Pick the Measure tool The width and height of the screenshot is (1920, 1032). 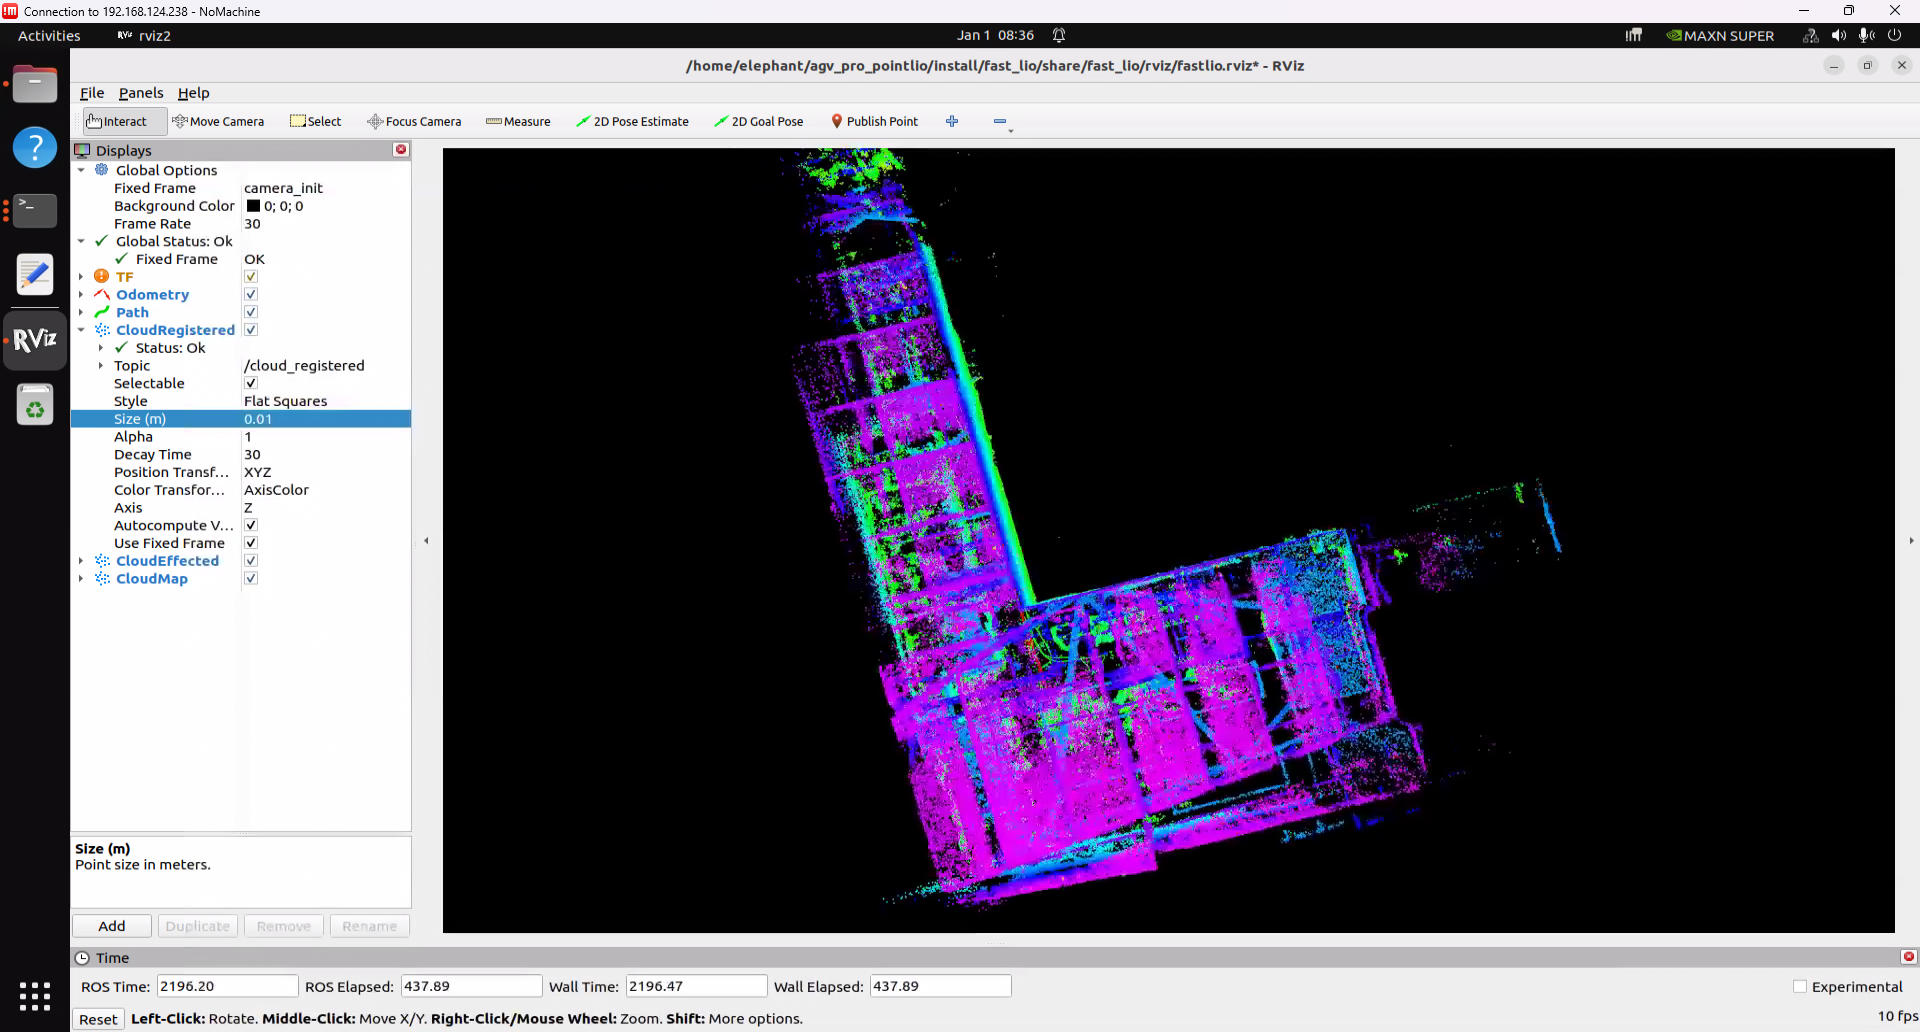pyautogui.click(x=518, y=121)
